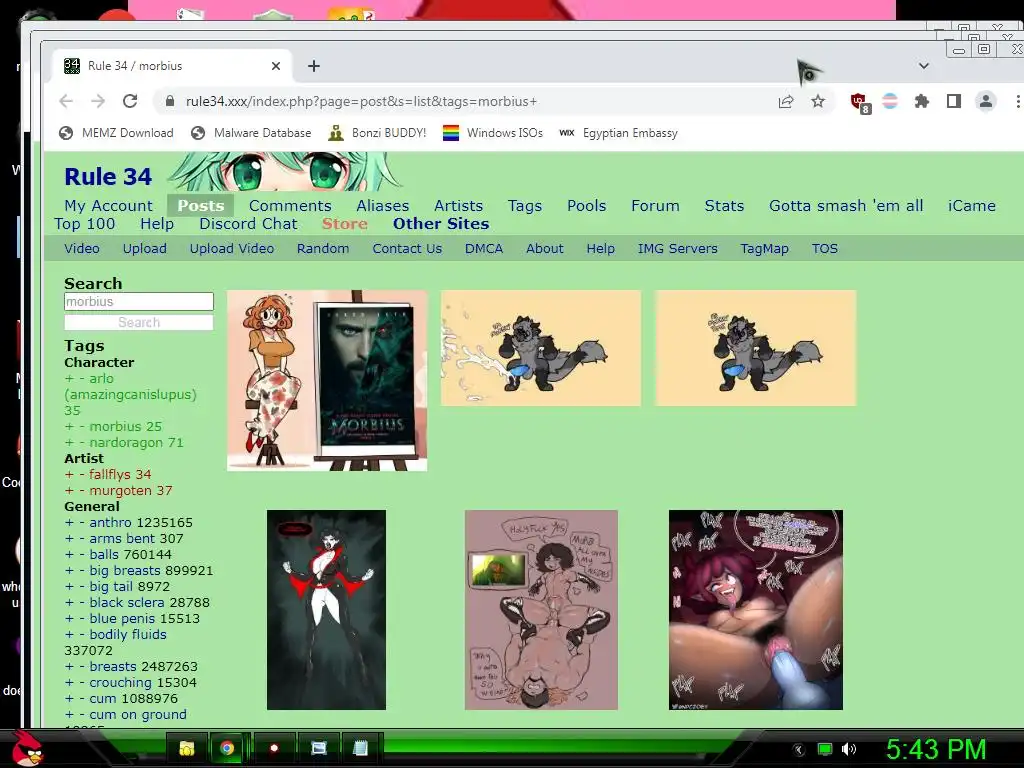The width and height of the screenshot is (1024, 768).
Task: Click the Upload submenu link
Action: (144, 249)
